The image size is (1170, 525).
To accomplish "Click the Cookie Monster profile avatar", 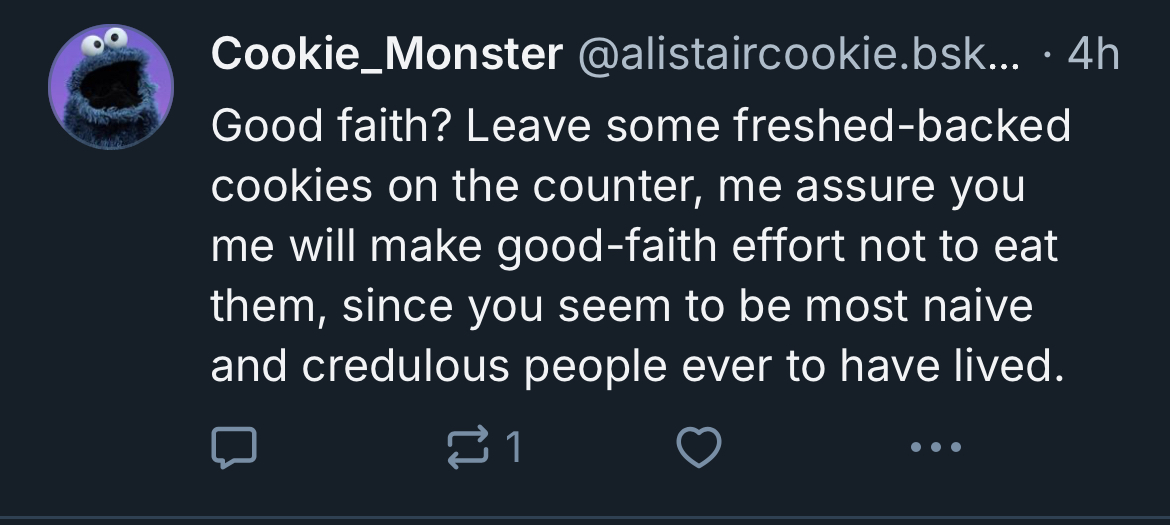I will pos(111,87).
